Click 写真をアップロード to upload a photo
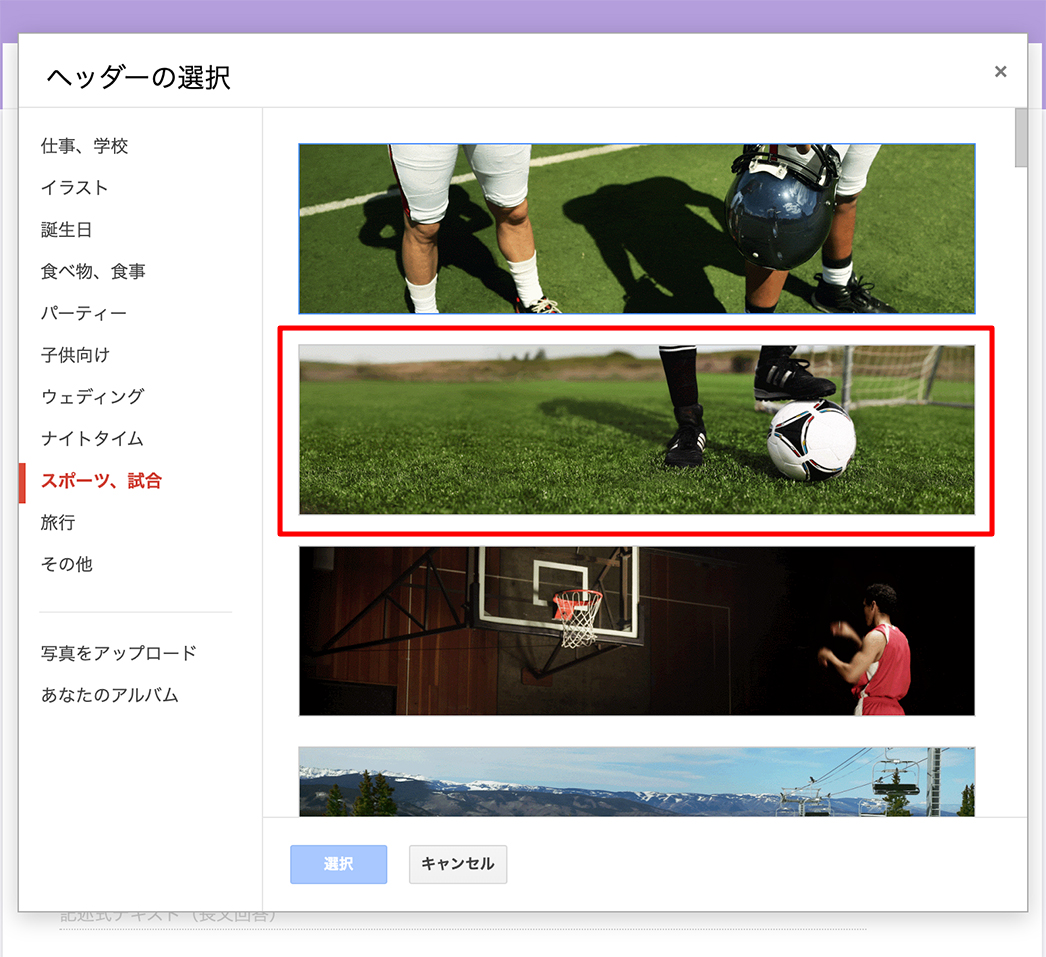The width and height of the screenshot is (1046, 957). click(x=119, y=653)
